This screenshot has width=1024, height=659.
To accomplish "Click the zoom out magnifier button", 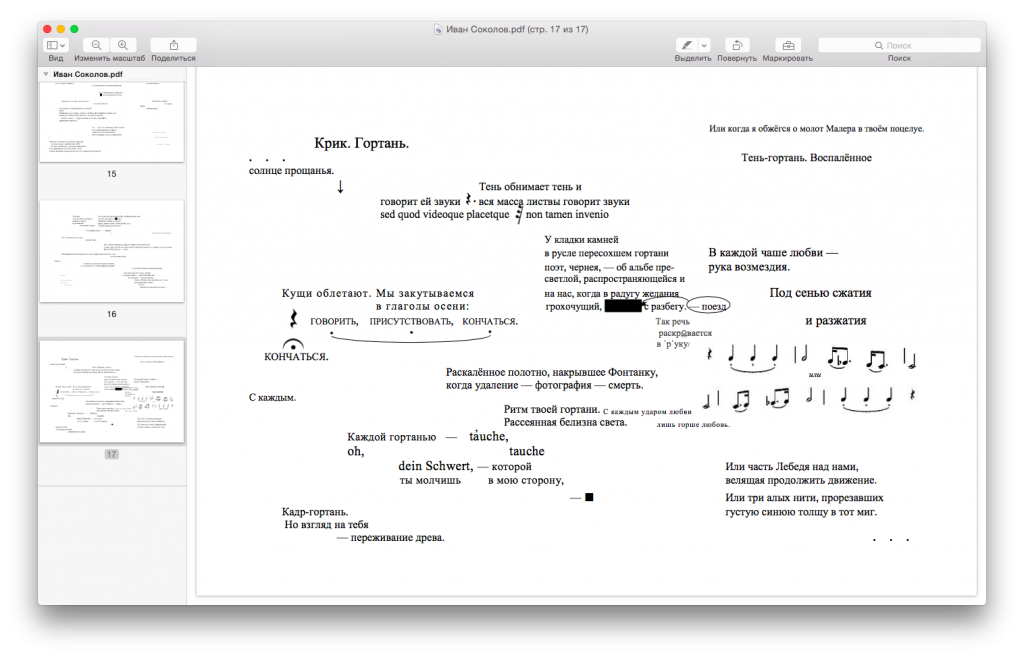I will [96, 45].
